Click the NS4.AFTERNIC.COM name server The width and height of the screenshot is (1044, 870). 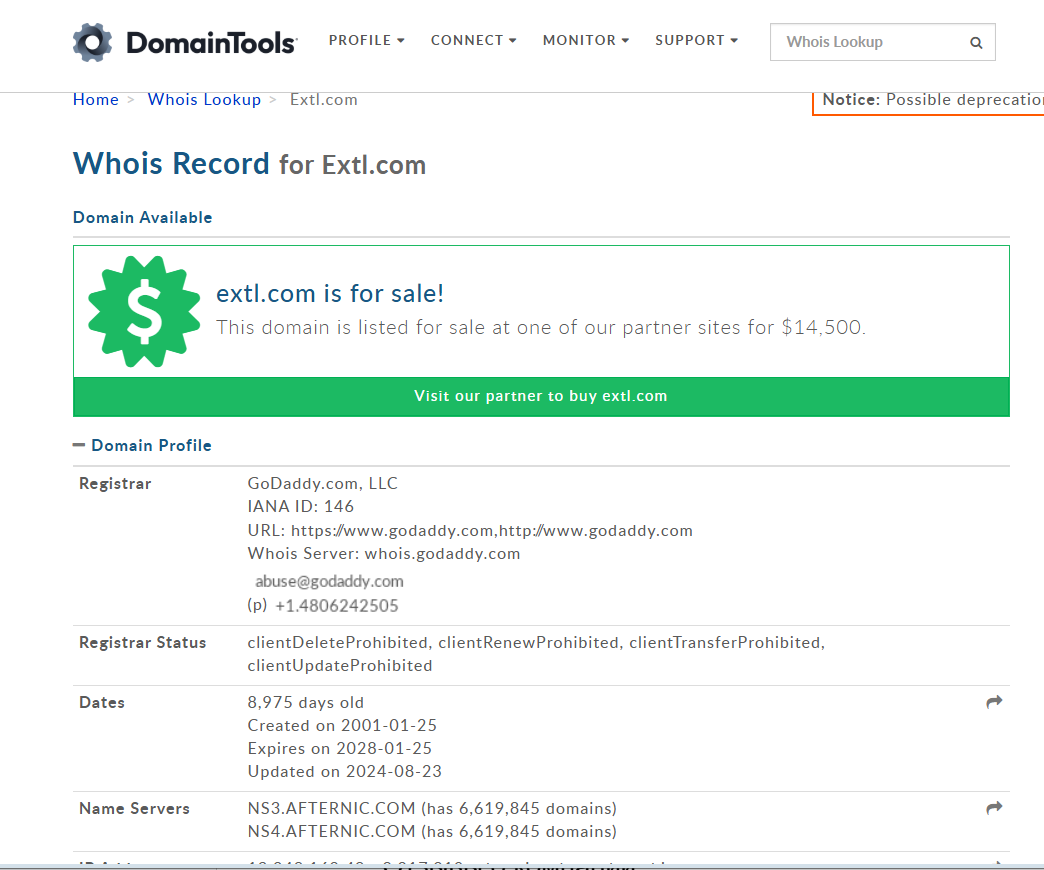tap(331, 831)
